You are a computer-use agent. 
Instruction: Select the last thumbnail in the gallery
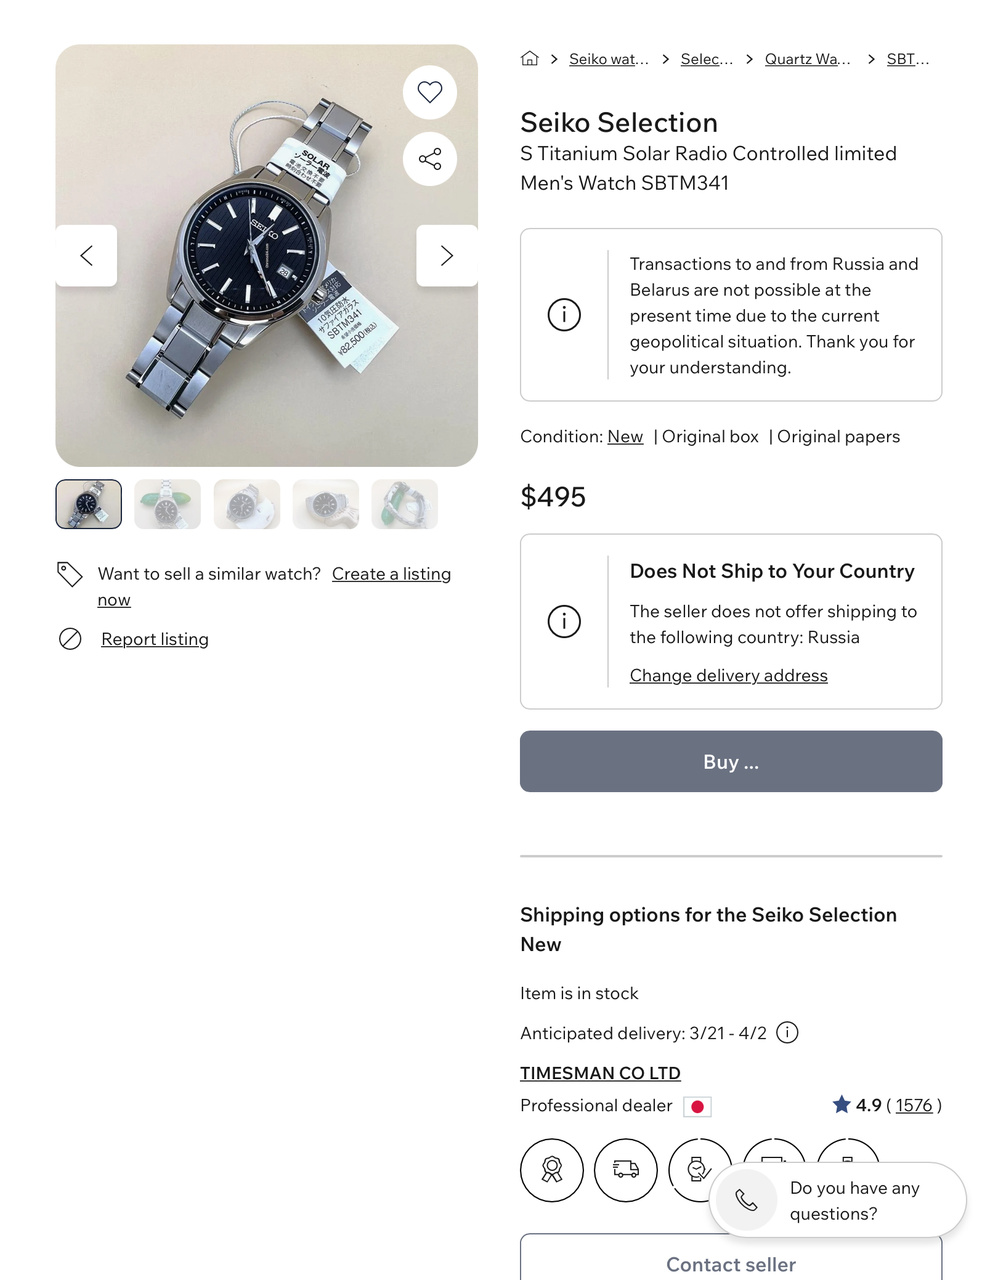[405, 504]
